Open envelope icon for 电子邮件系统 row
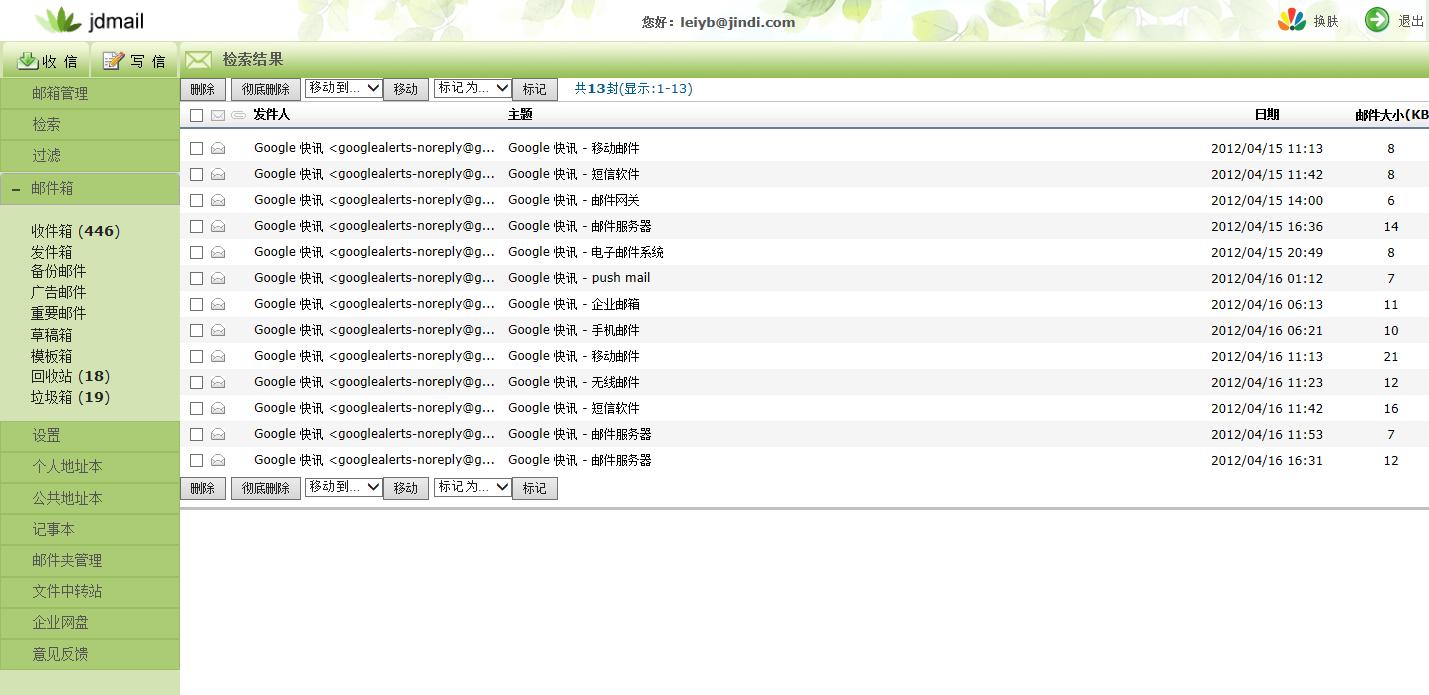The image size is (1429, 695). 218,252
